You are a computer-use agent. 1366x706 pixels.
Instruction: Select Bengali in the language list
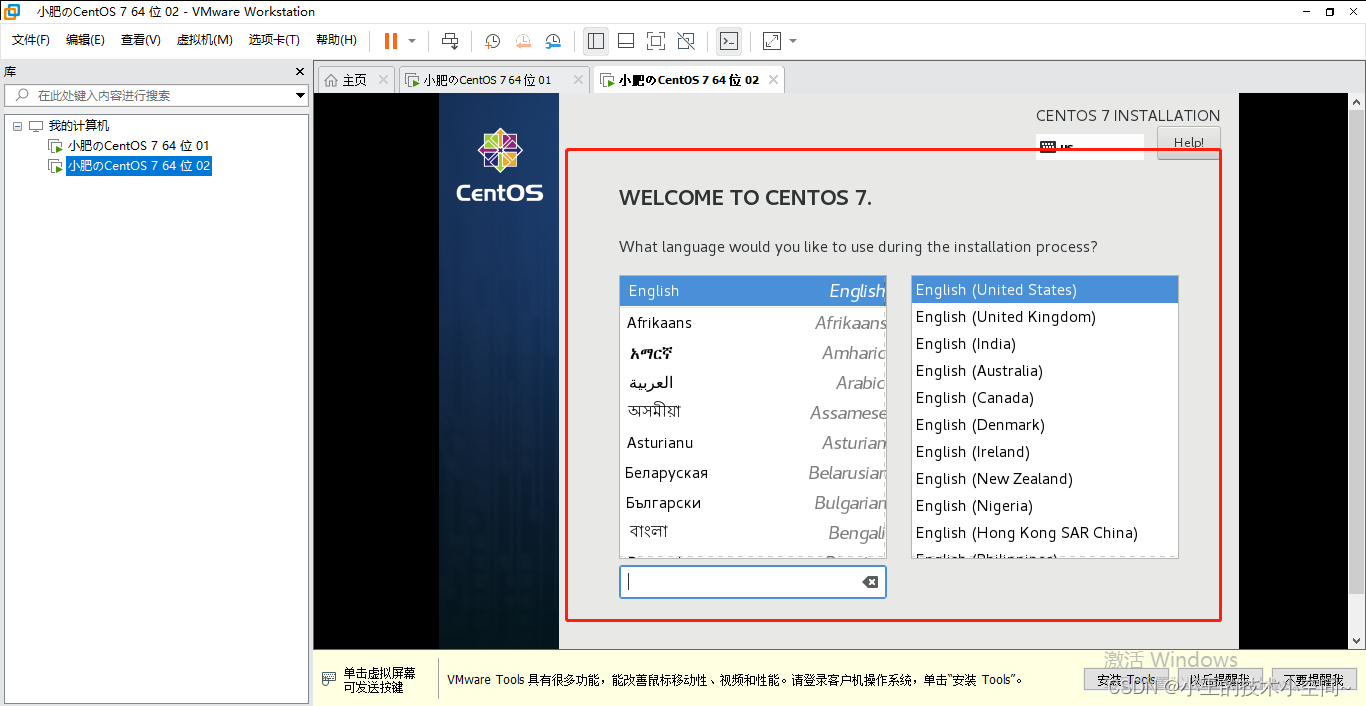coord(753,533)
